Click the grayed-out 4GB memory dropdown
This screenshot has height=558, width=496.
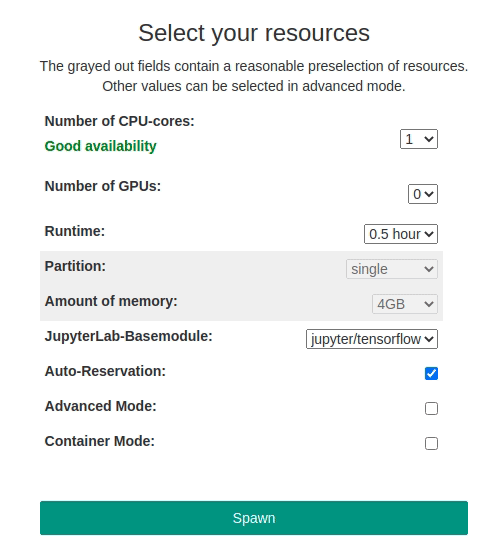[405, 304]
